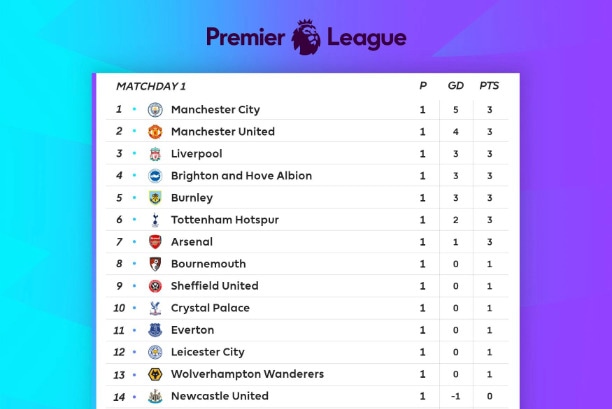
Task: Click the GD column header
Action: click(455, 86)
